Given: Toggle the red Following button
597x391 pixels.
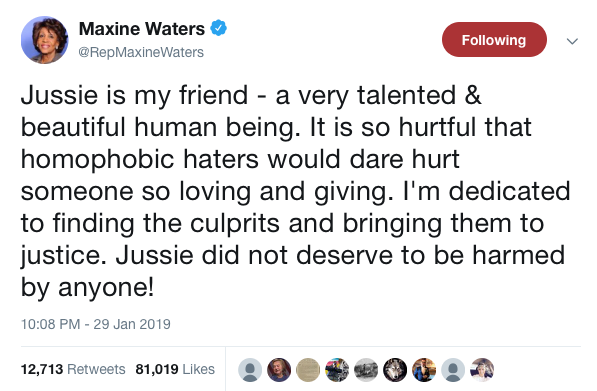Looking at the screenshot, I should point(494,40).
